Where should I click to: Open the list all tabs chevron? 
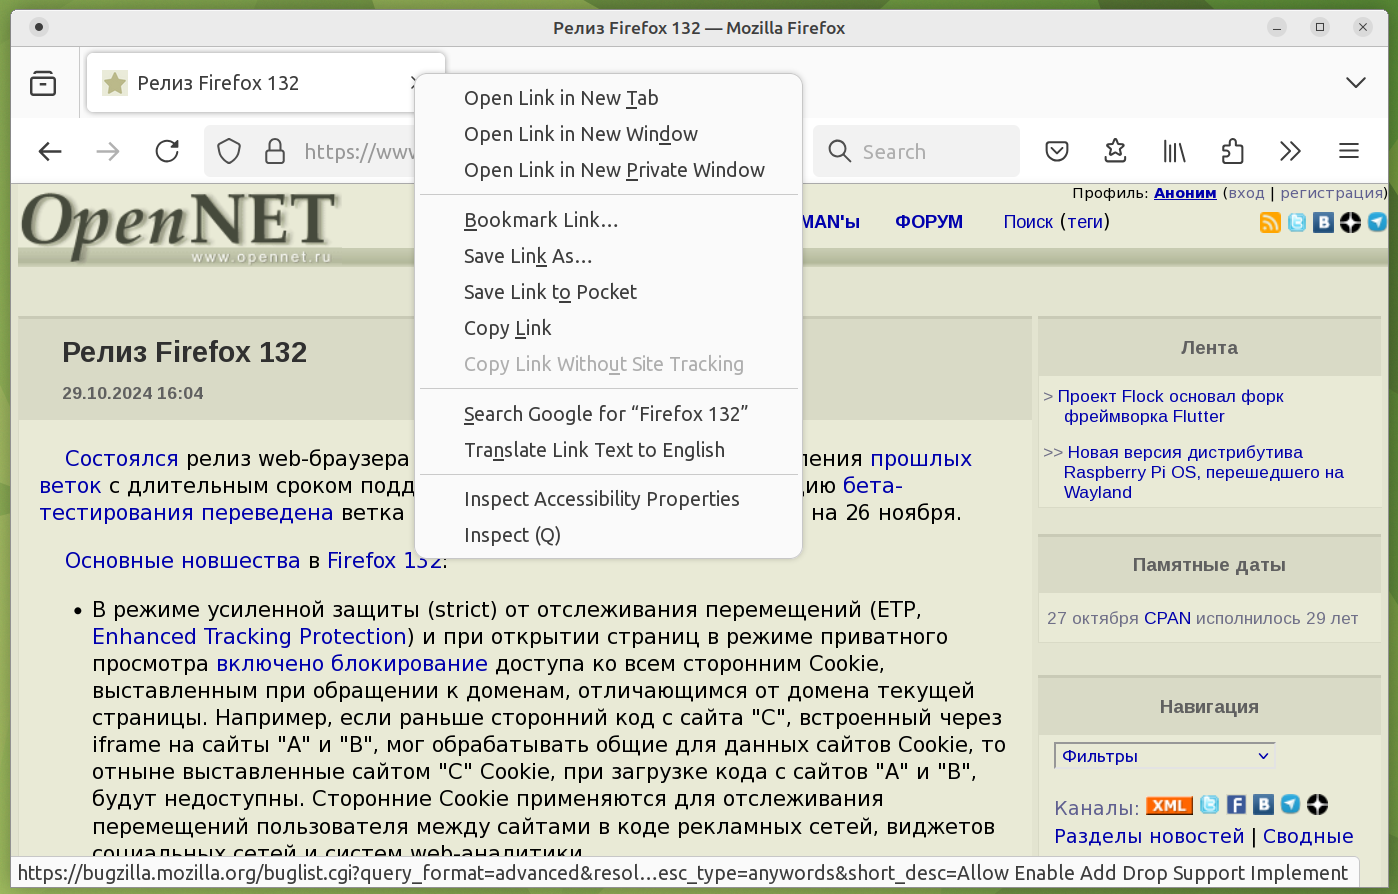(x=1355, y=83)
